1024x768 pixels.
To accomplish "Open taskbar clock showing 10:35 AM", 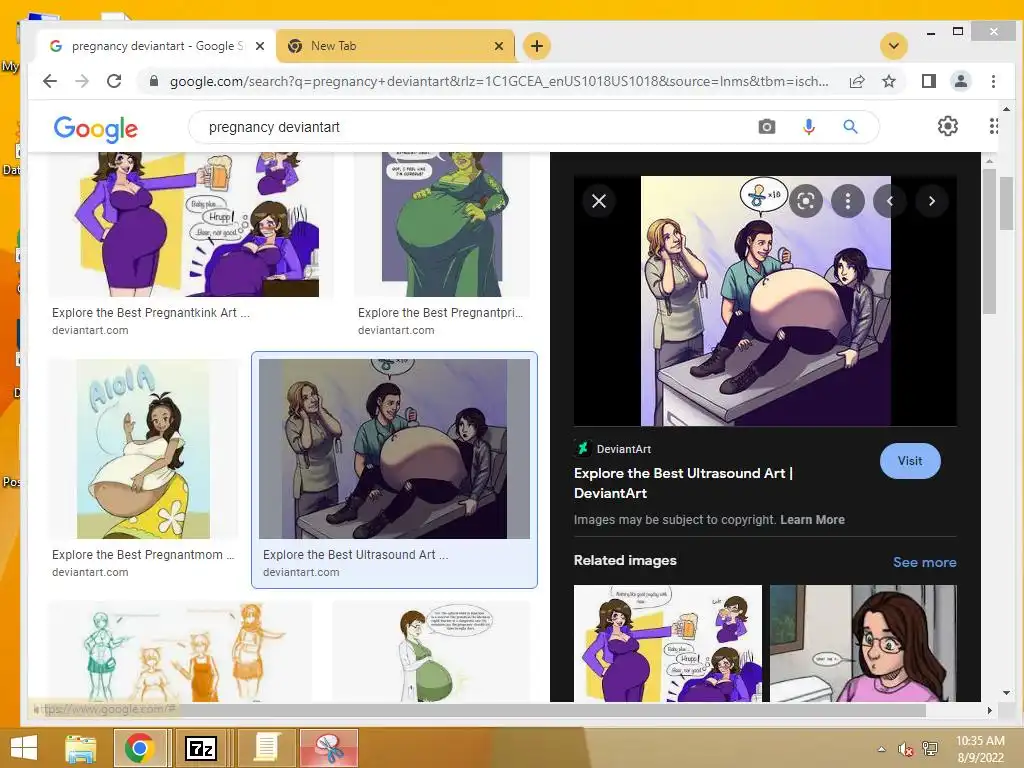I will click(x=980, y=749).
